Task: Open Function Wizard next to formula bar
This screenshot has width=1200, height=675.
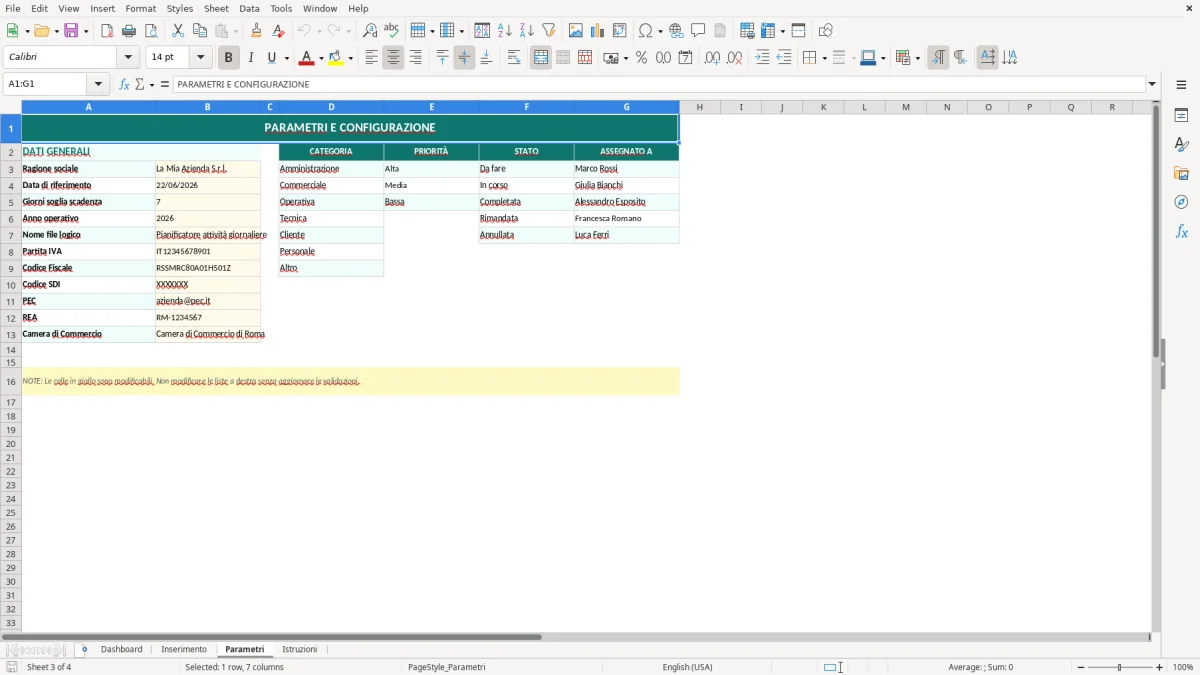Action: (x=124, y=85)
